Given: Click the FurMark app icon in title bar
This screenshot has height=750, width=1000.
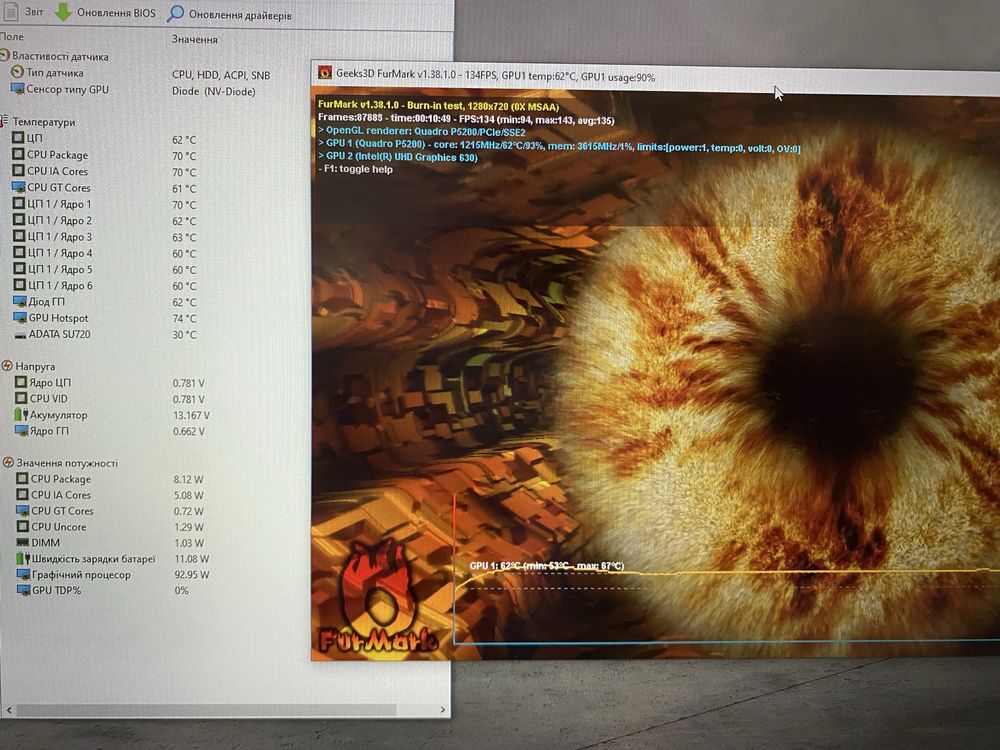Looking at the screenshot, I should 325,72.
